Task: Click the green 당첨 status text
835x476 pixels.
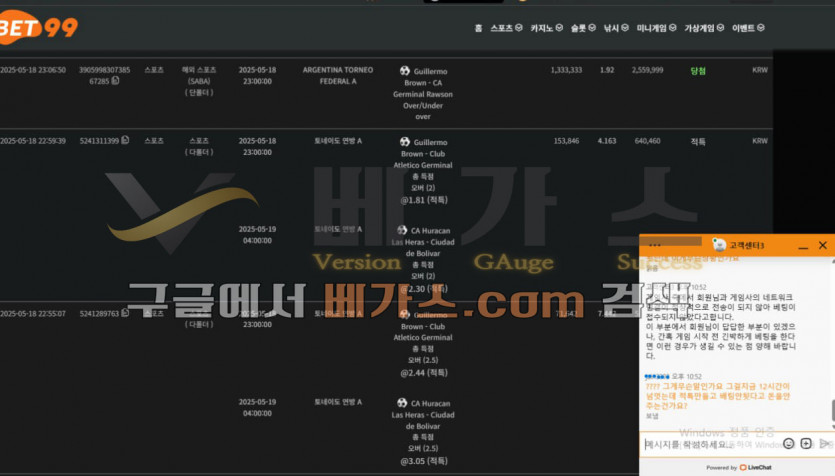Action: coord(698,70)
